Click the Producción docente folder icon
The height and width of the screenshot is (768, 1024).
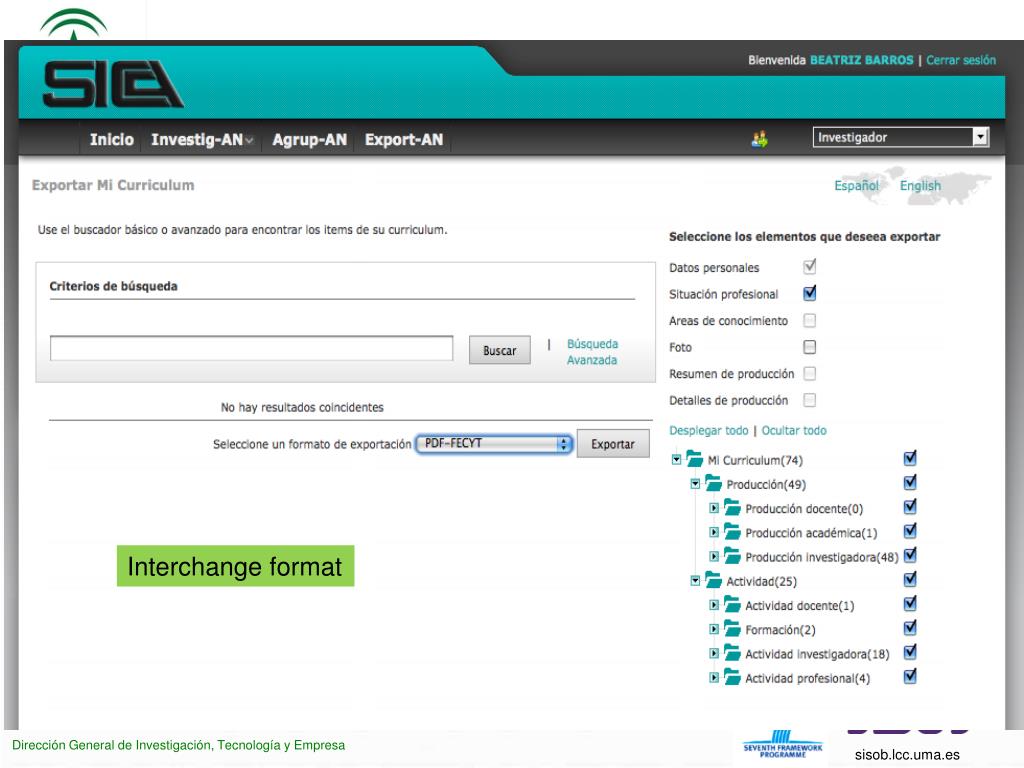732,507
